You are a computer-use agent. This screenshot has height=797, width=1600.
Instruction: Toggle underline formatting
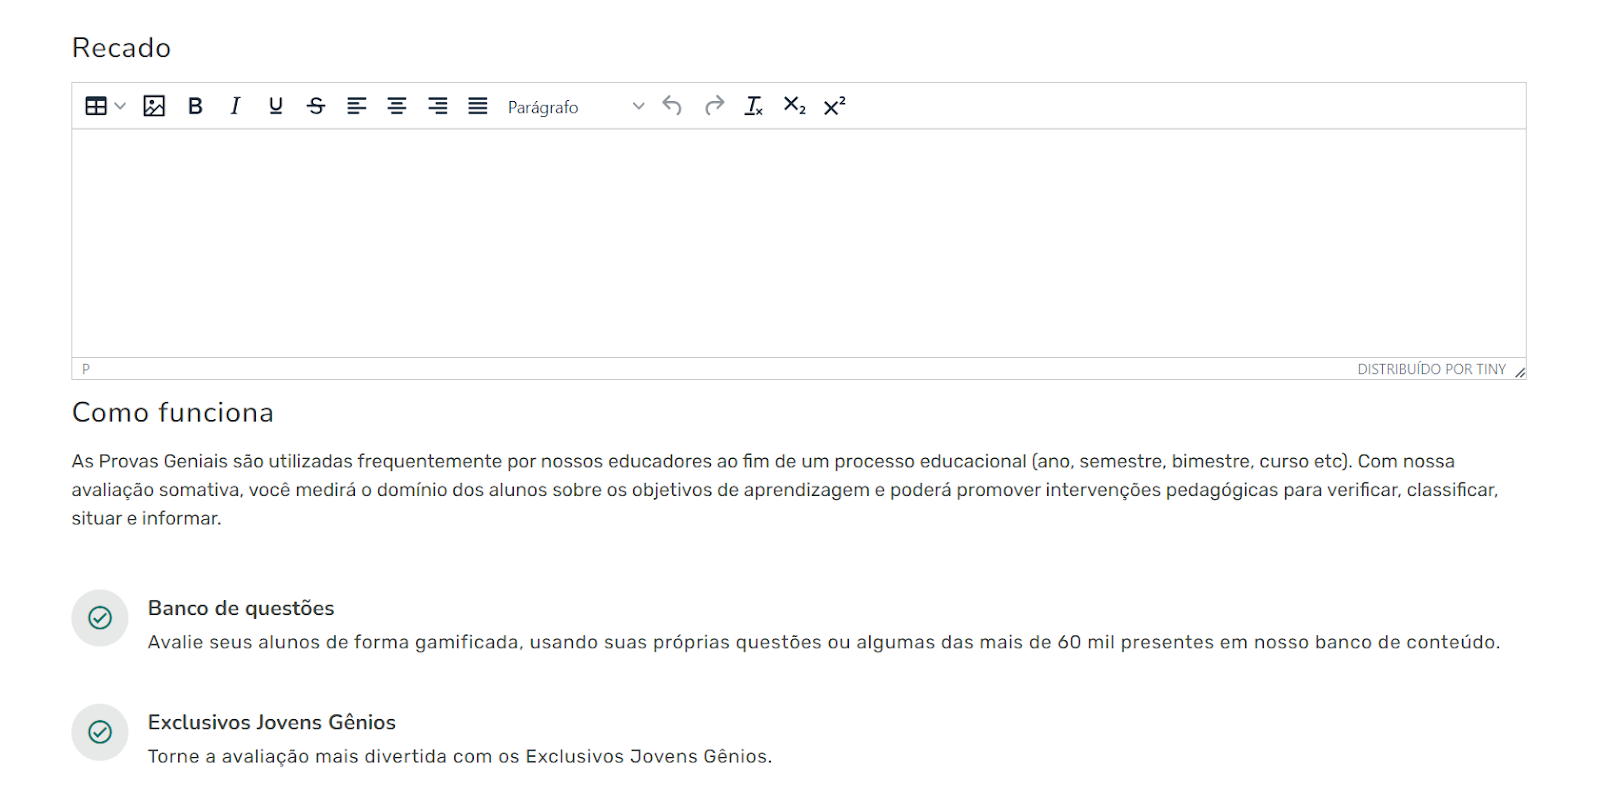276,106
